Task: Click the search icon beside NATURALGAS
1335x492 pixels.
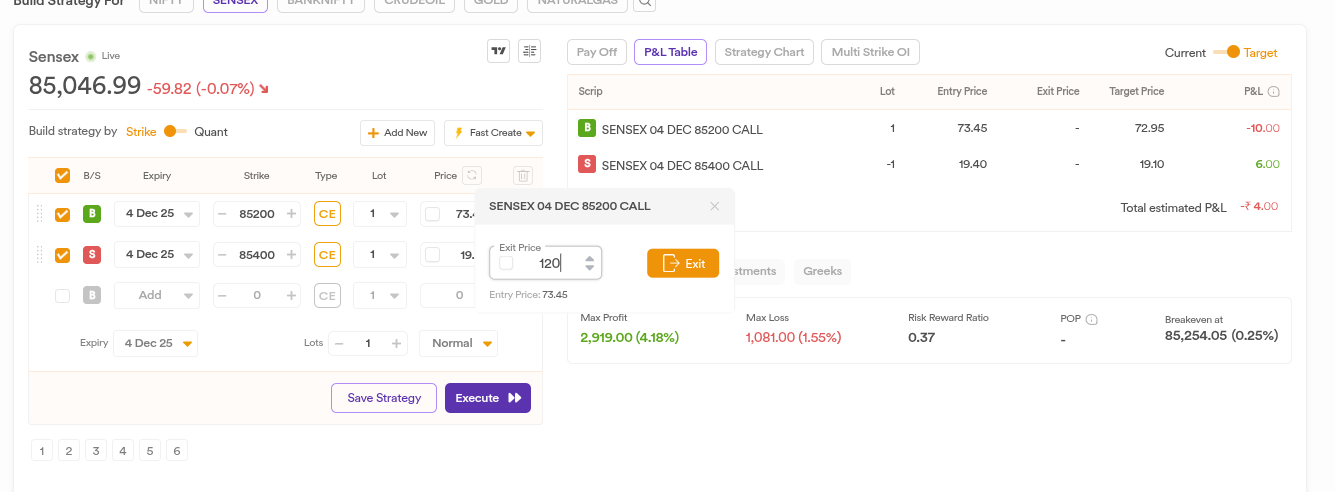Action: point(646,3)
